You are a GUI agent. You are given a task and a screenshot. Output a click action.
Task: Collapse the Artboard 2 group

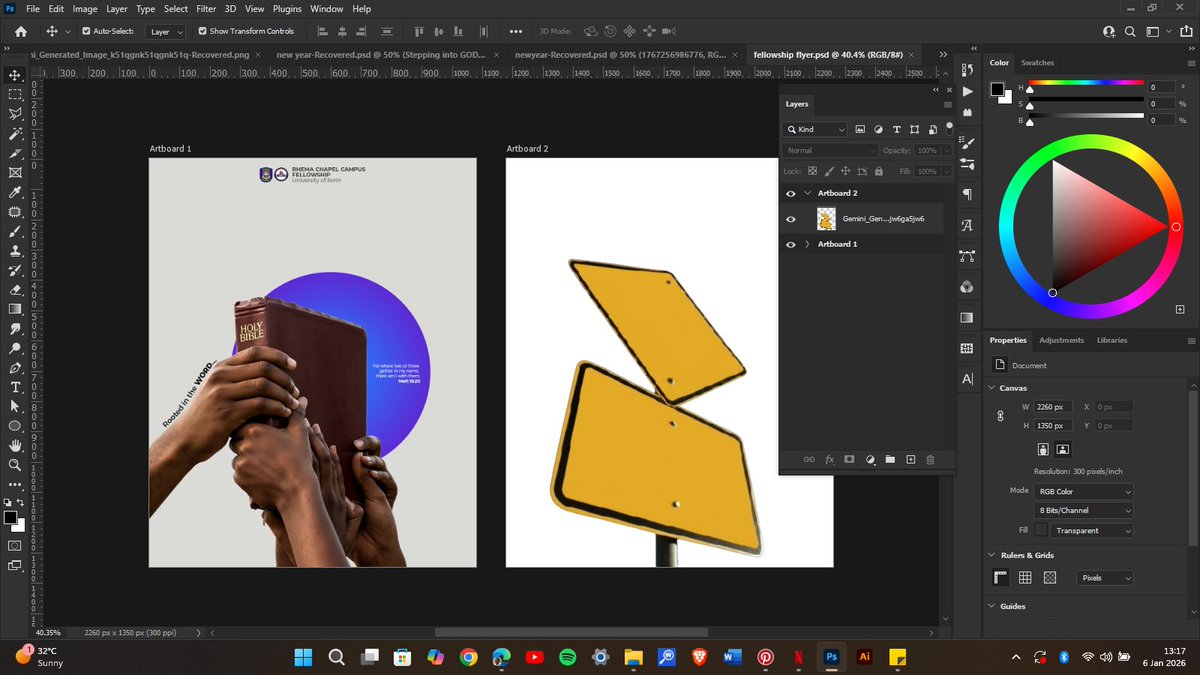point(807,193)
